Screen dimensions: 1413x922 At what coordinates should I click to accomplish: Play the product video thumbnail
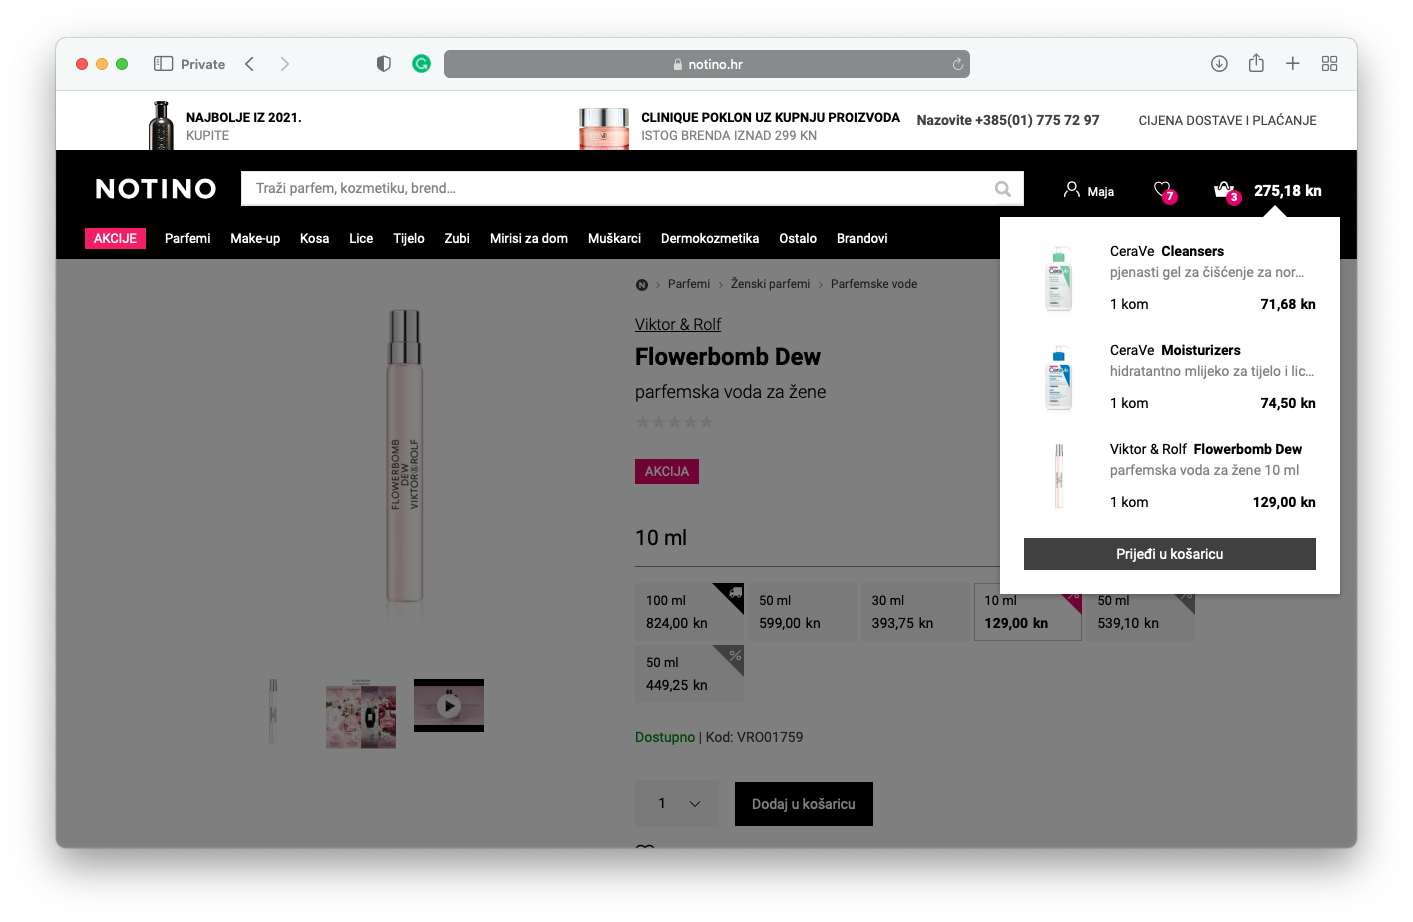coord(449,706)
